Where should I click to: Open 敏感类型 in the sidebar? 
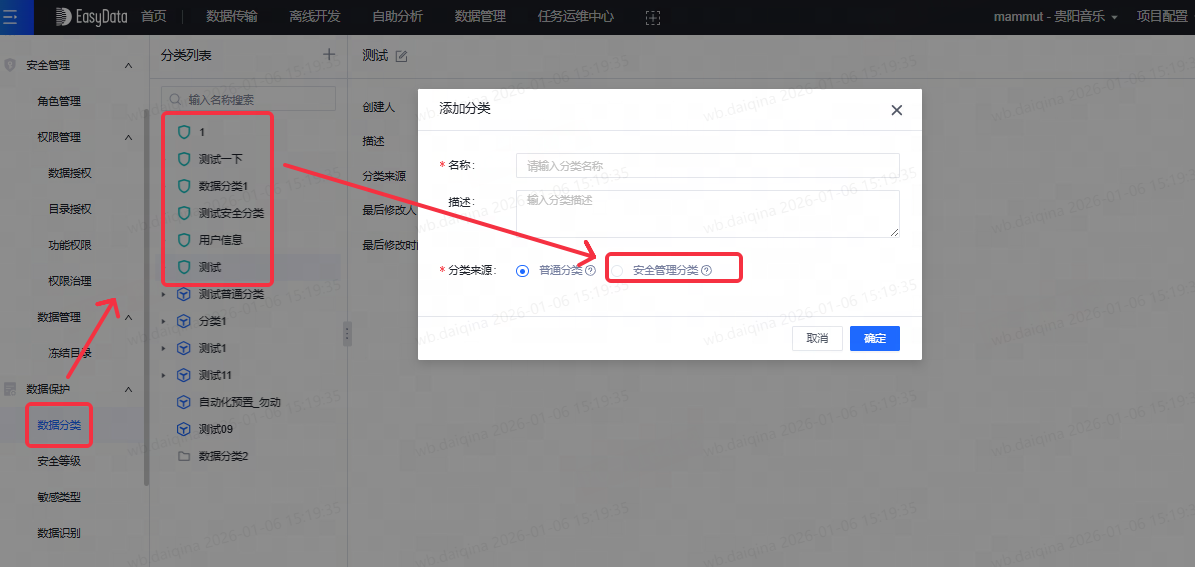59,497
